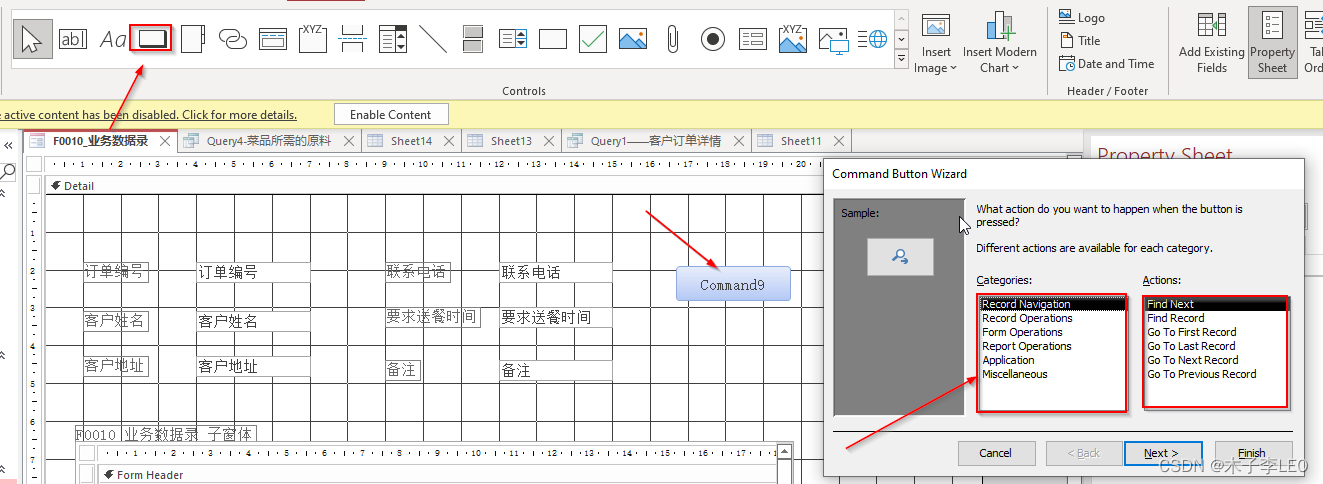This screenshot has width=1323, height=484.
Task: Select the Check Box control
Action: pyautogui.click(x=593, y=39)
